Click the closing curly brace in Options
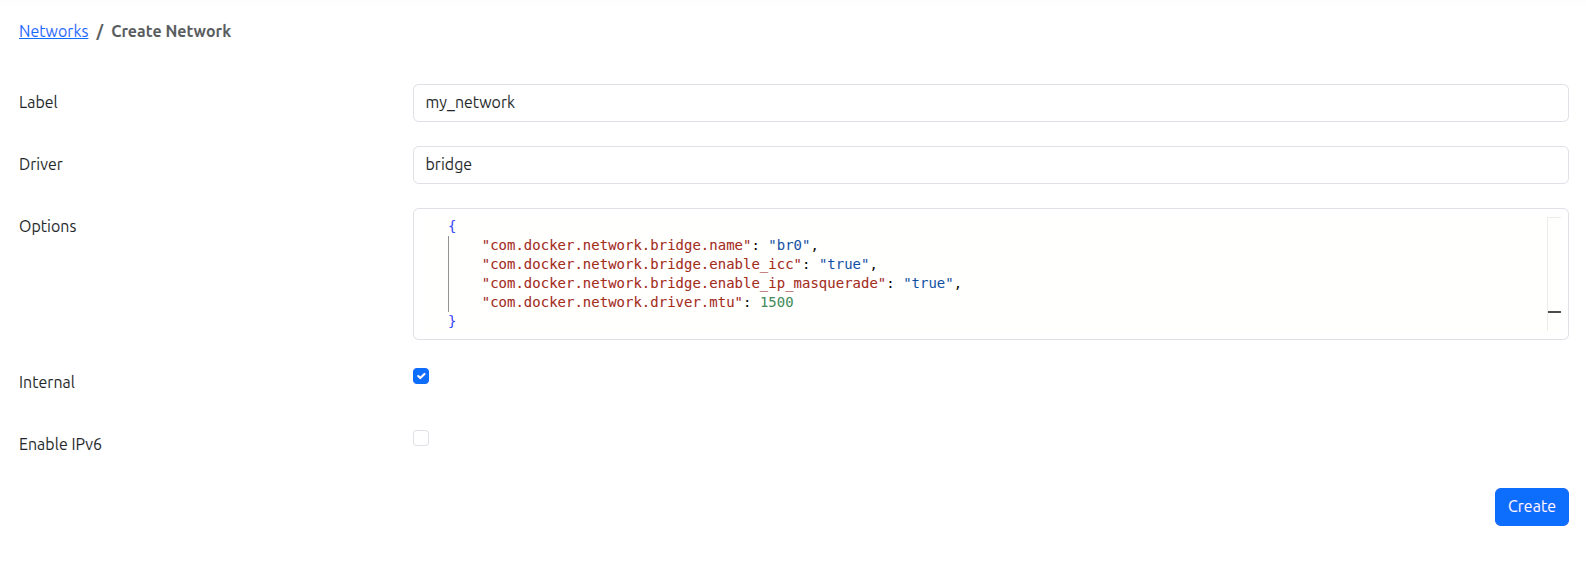This screenshot has height=568, width=1586. click(x=452, y=321)
